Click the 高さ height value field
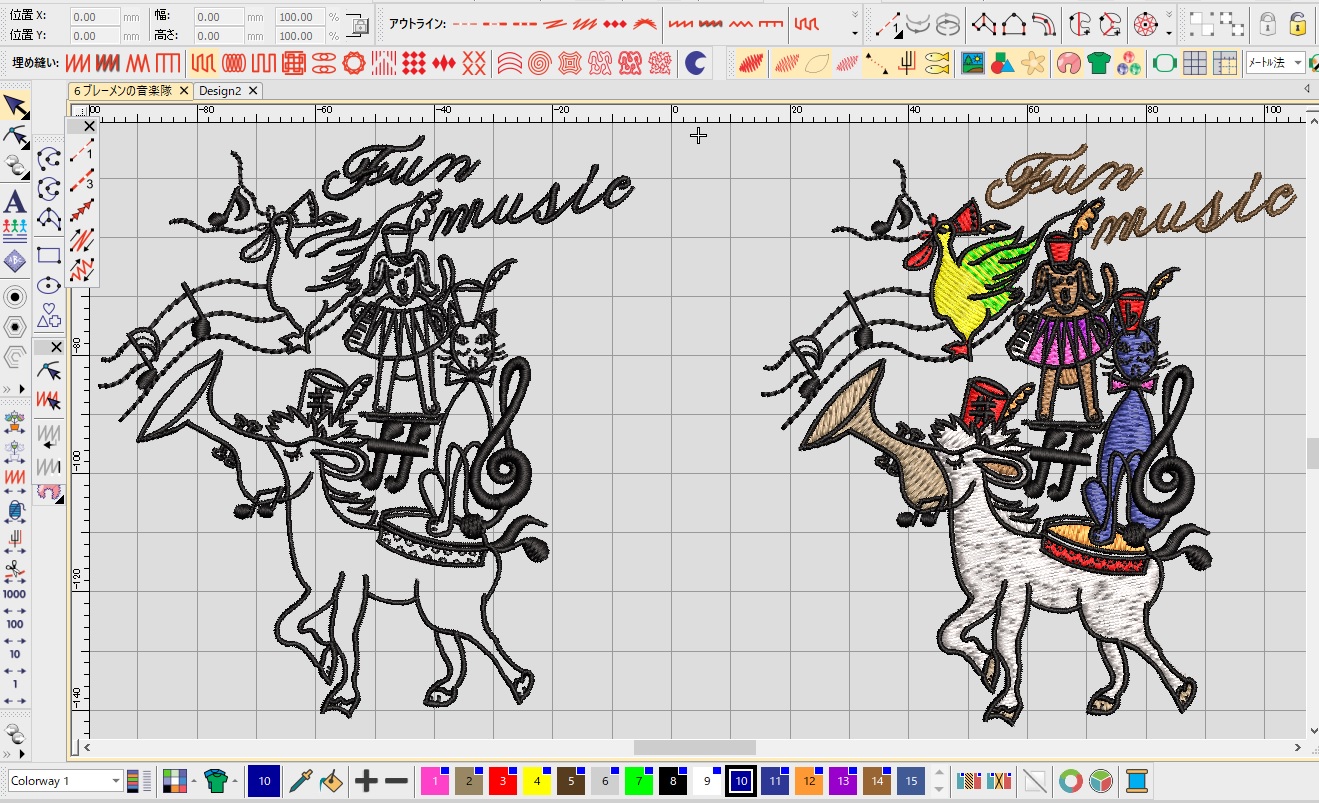 point(219,35)
